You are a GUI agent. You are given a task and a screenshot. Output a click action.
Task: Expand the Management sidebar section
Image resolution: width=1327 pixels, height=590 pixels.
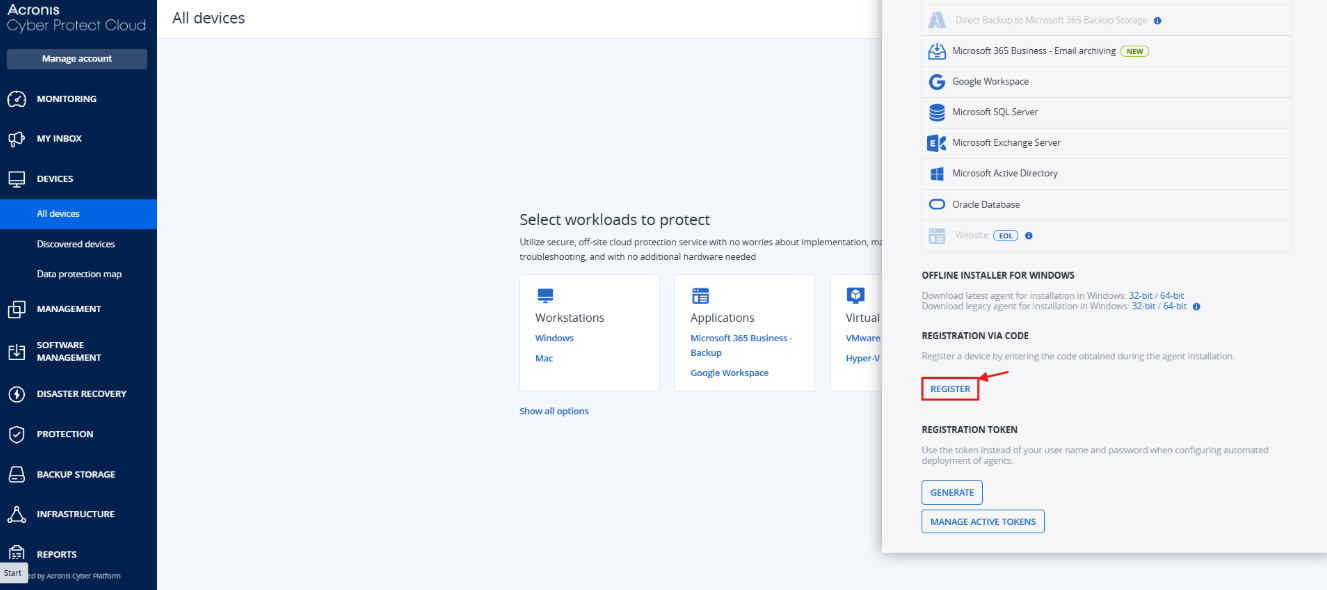(68, 309)
